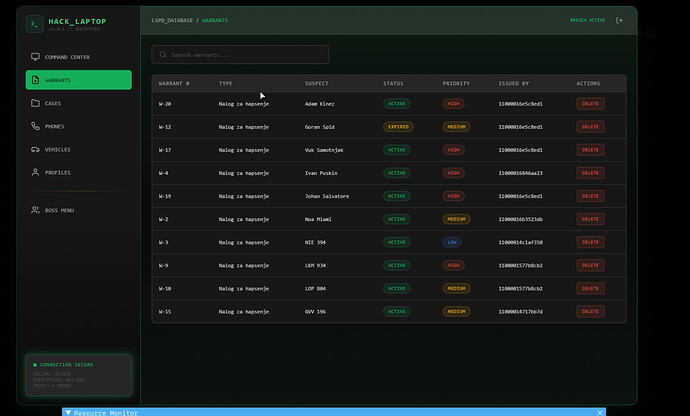Click the MEDIUM priority badge for W-2
690x416 pixels.
[456, 219]
